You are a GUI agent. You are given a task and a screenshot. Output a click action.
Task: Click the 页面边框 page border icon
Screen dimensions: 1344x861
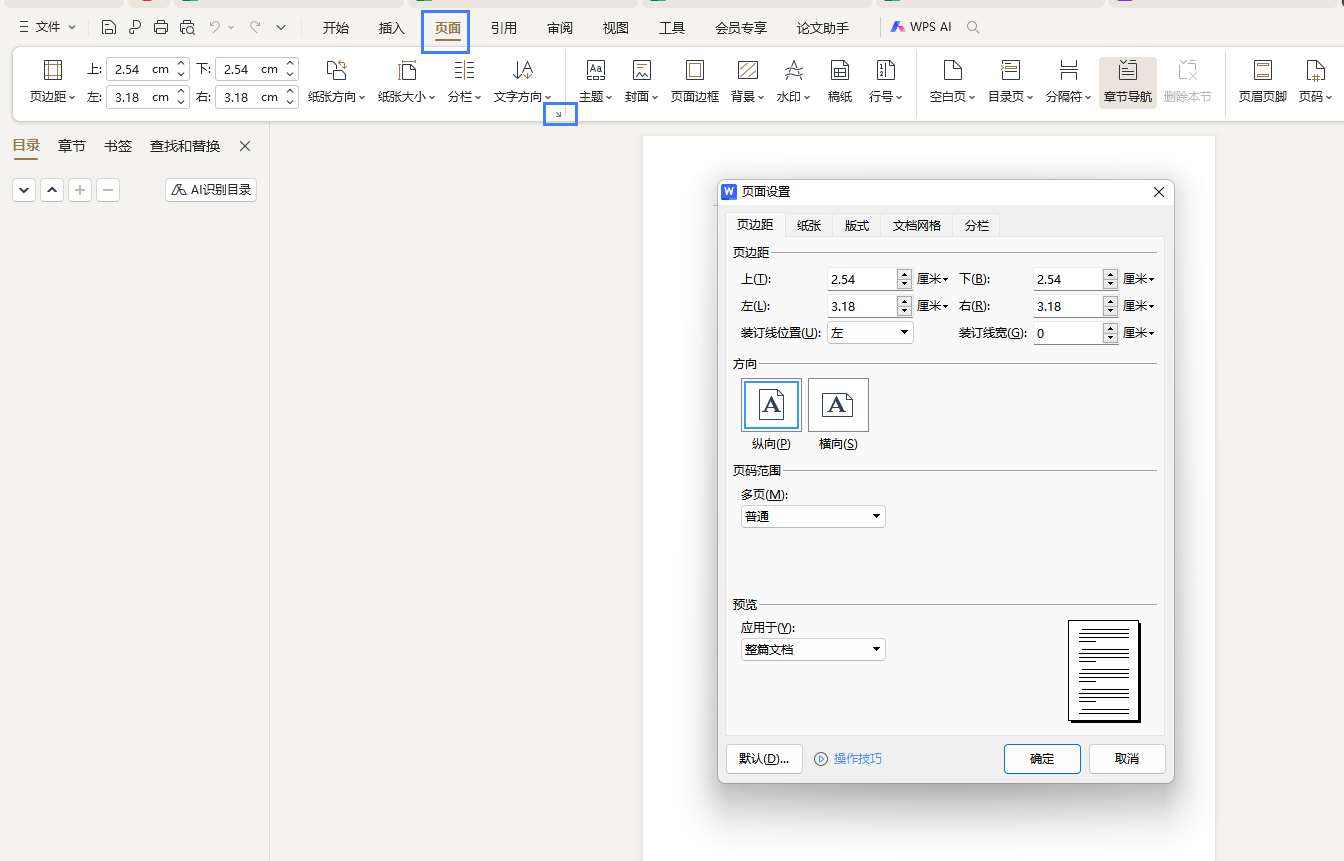694,70
